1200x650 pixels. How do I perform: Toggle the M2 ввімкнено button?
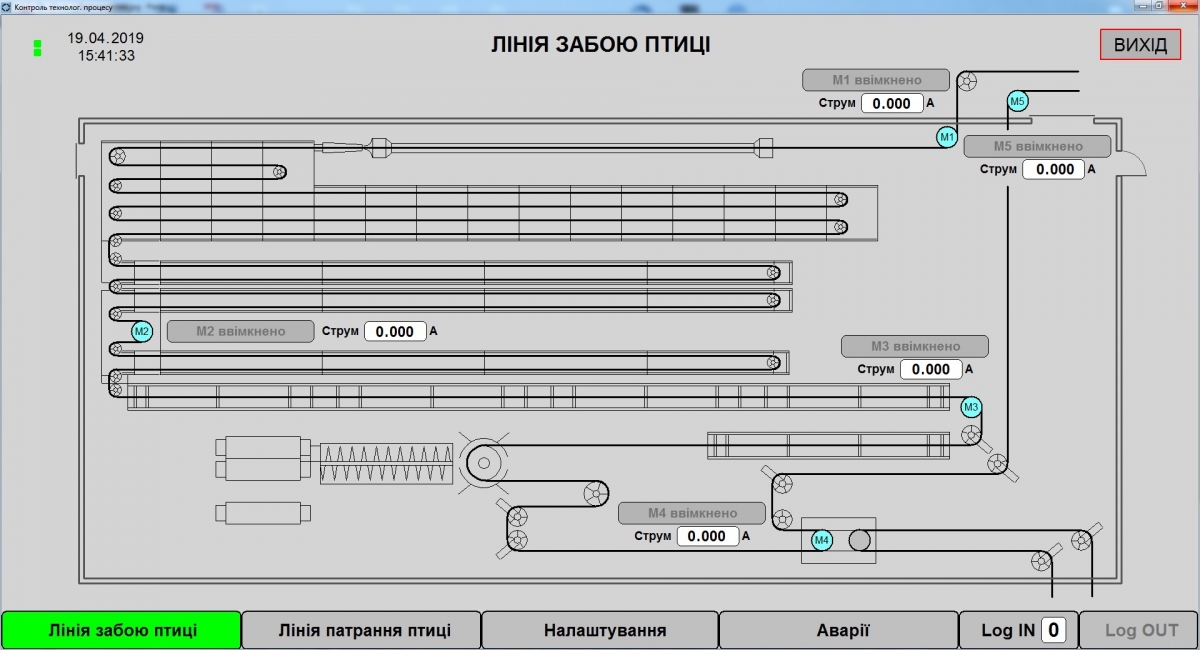240,331
